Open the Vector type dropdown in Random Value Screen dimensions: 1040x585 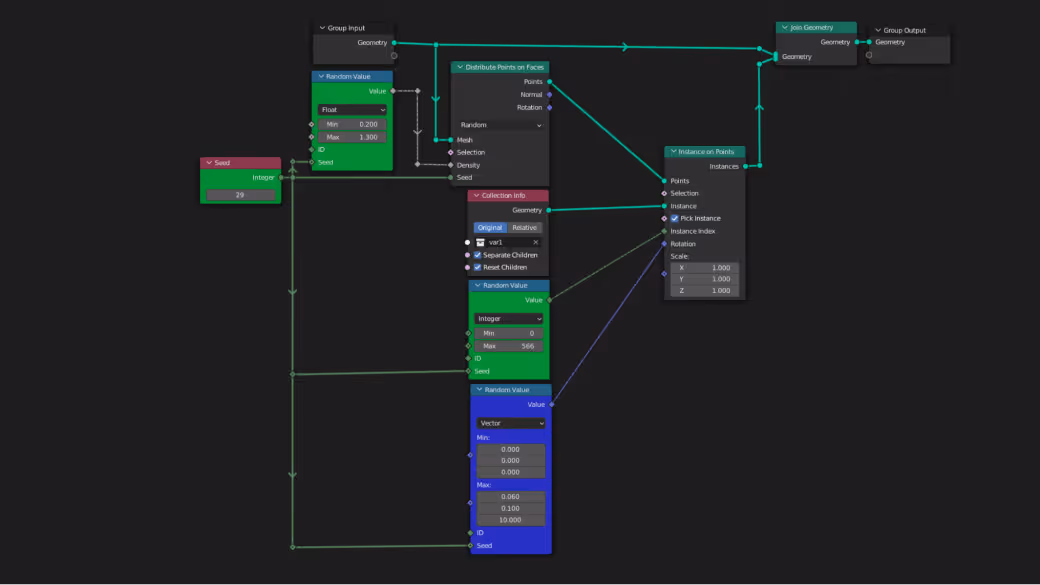click(511, 423)
